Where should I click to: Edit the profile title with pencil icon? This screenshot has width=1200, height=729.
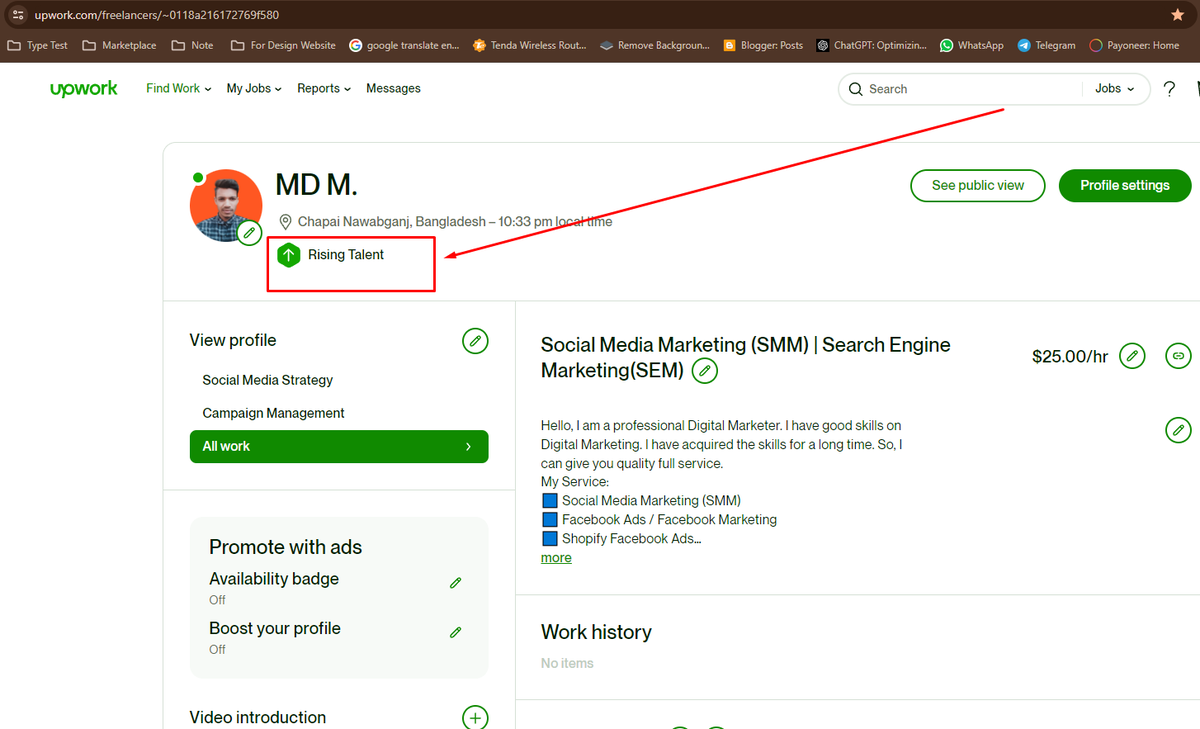click(x=705, y=371)
